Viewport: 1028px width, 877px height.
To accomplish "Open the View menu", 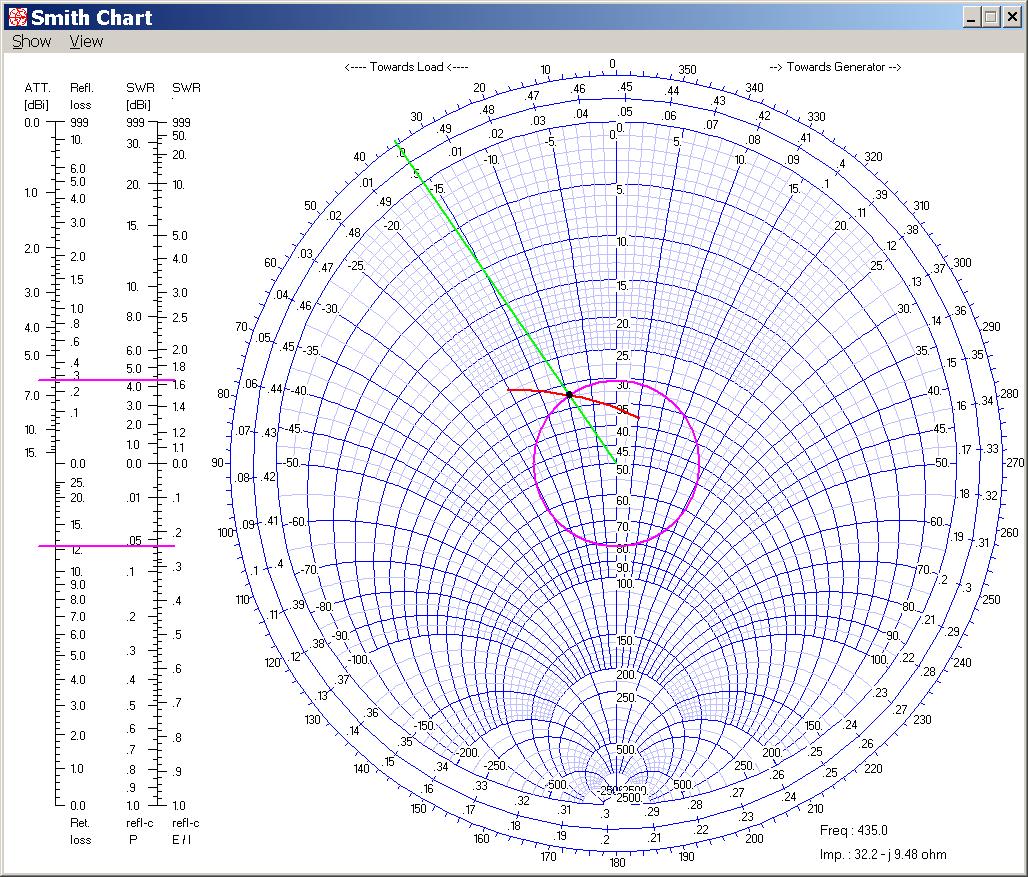I will 87,41.
